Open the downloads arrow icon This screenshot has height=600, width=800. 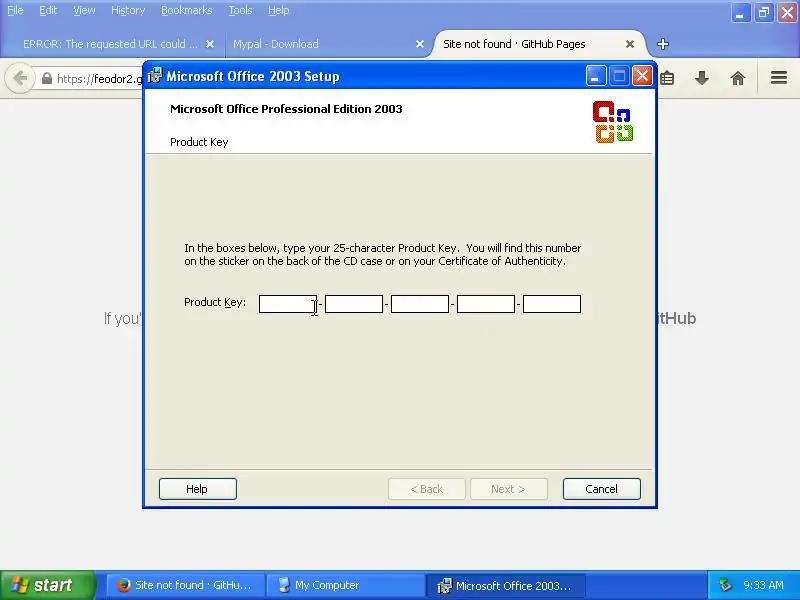point(702,78)
